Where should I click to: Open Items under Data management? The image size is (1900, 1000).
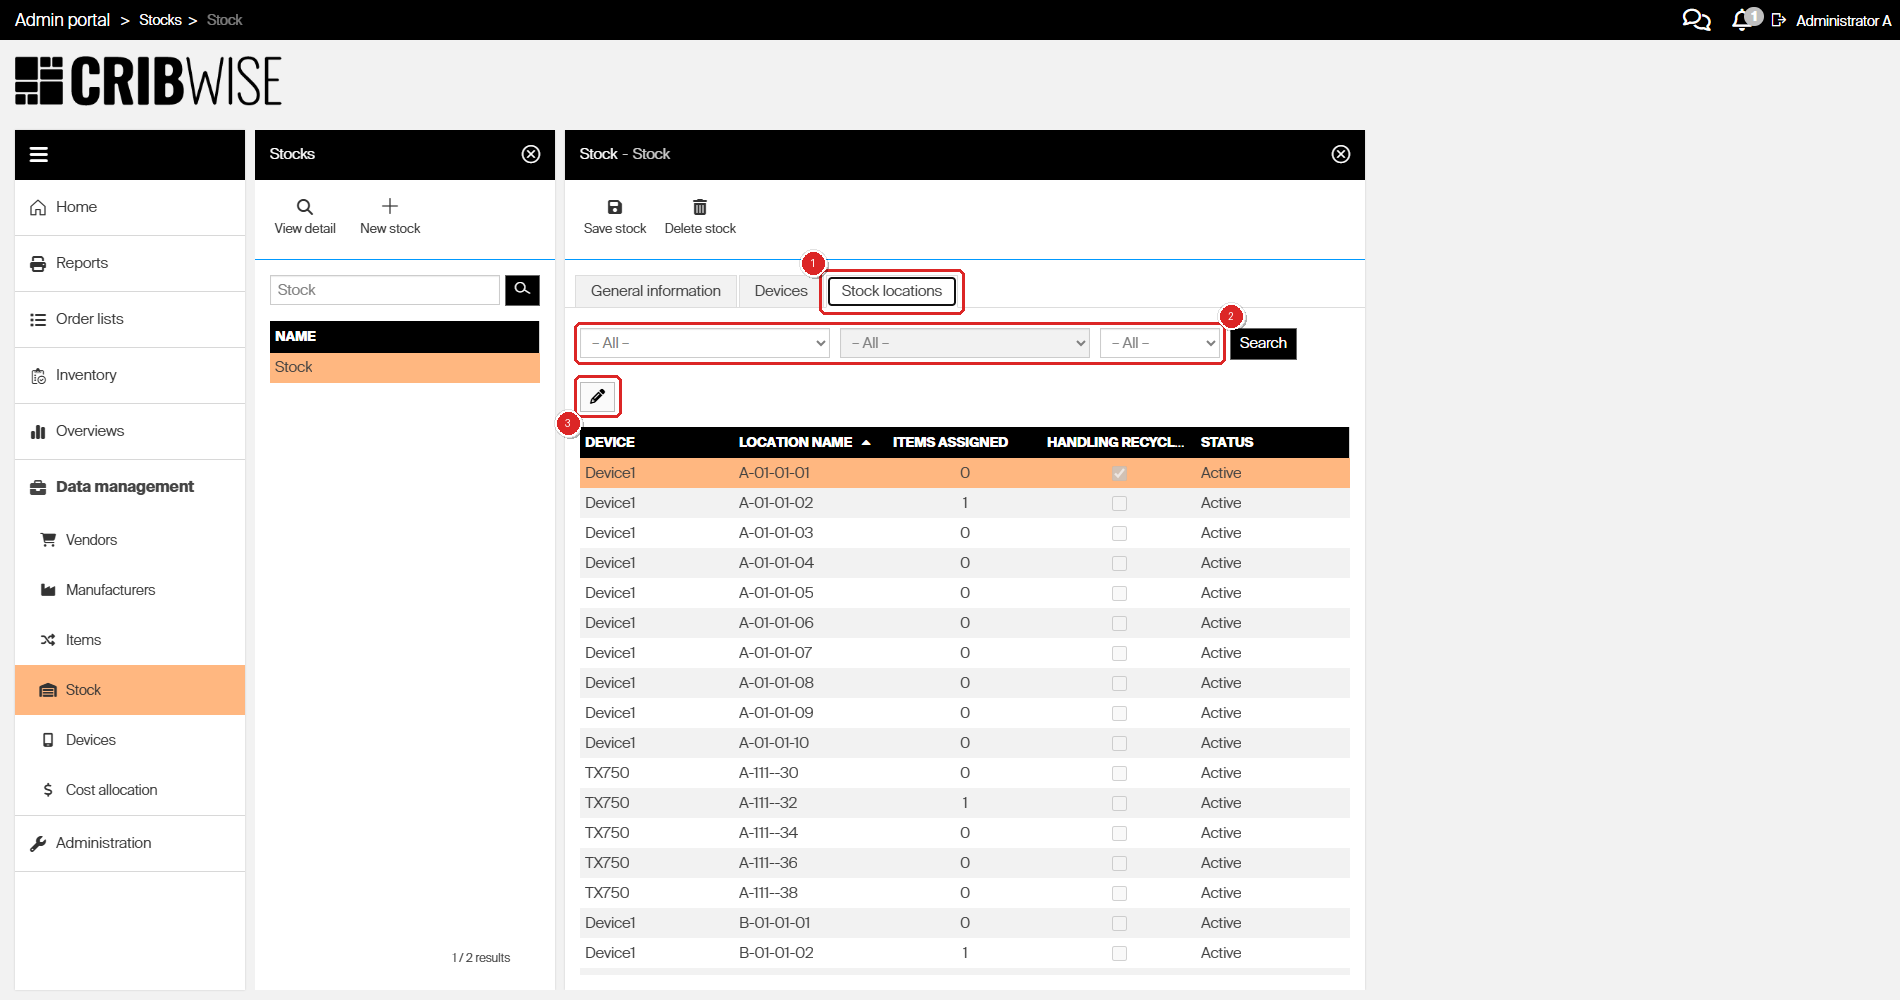[x=130, y=640]
